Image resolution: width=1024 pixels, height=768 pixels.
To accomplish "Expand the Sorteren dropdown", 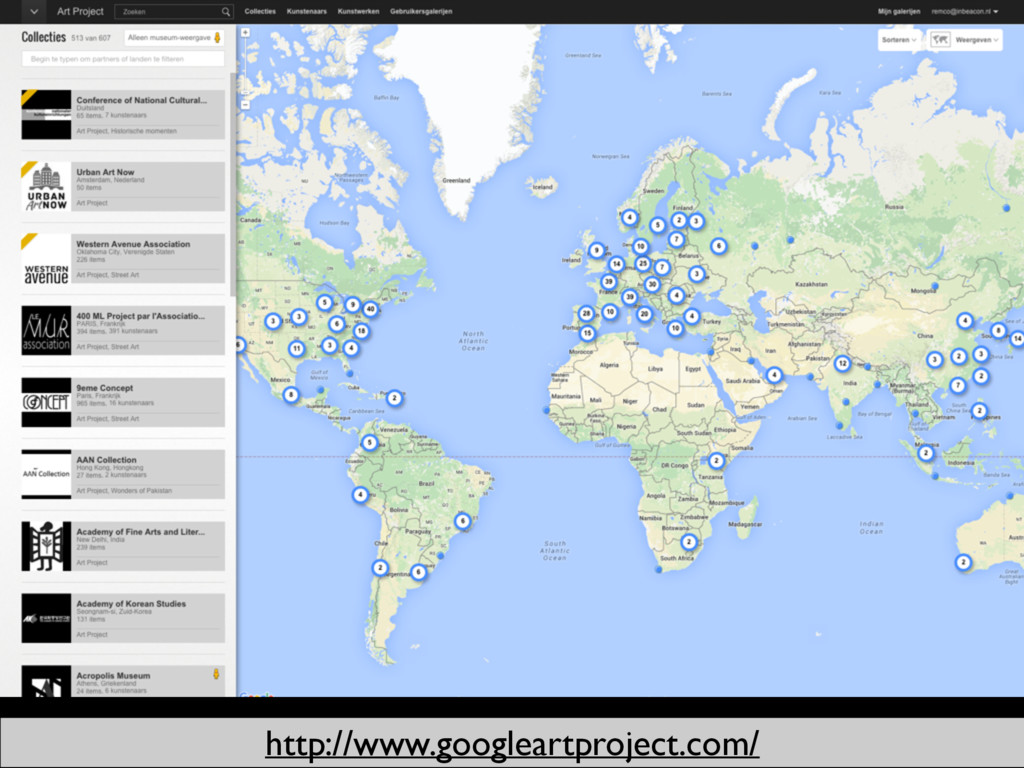I will [899, 40].
